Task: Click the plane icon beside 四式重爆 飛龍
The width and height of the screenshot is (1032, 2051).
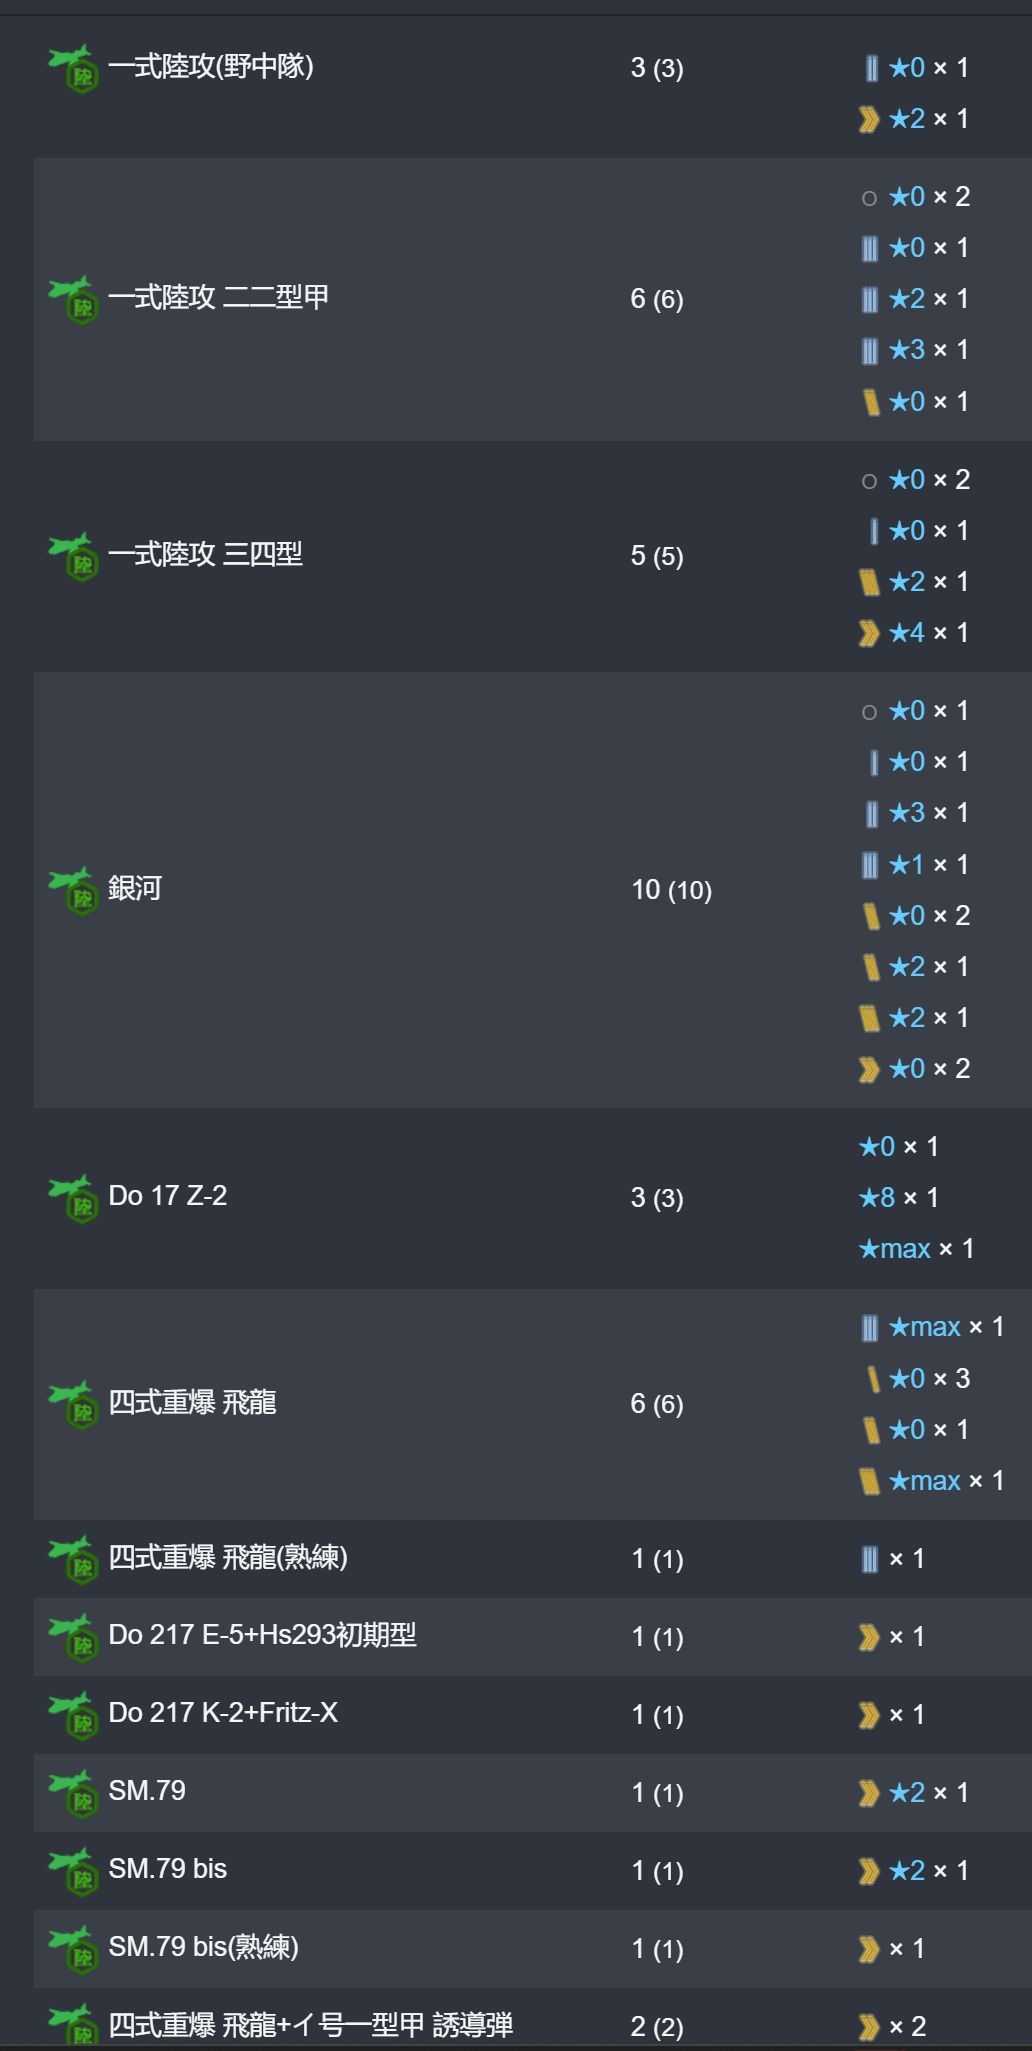Action: click(x=73, y=1404)
